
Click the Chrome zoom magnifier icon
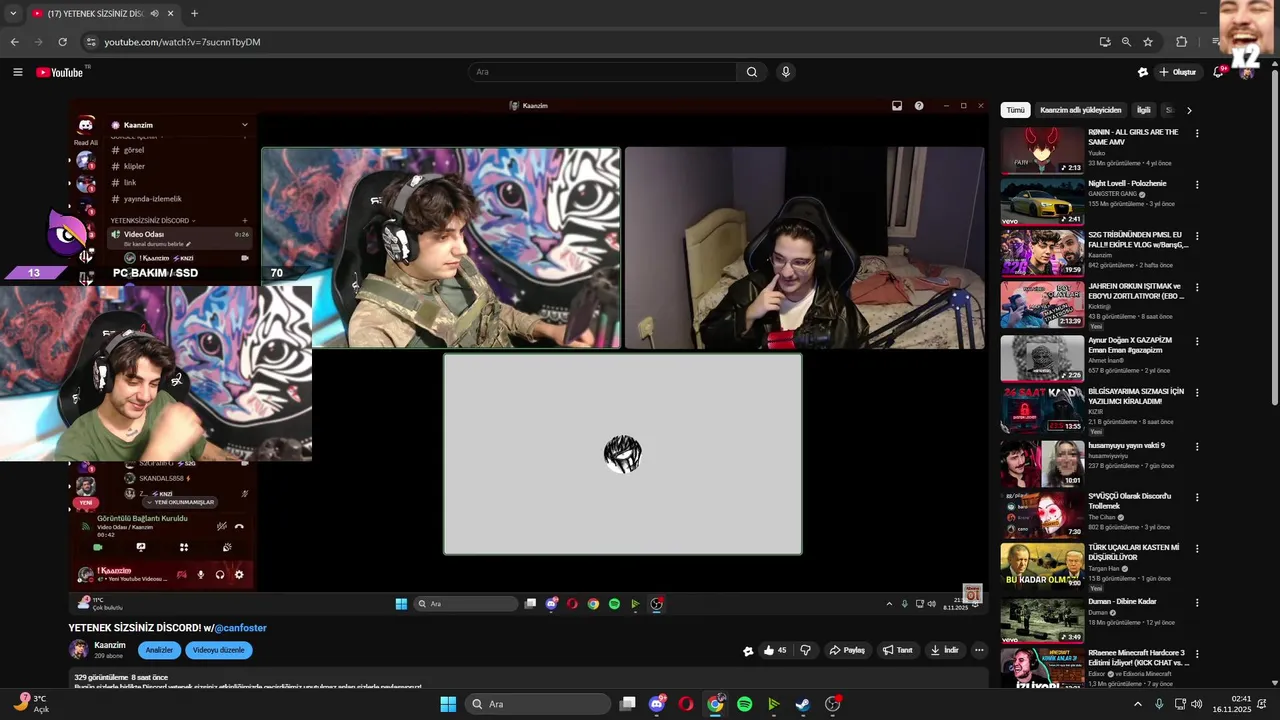point(1126,42)
